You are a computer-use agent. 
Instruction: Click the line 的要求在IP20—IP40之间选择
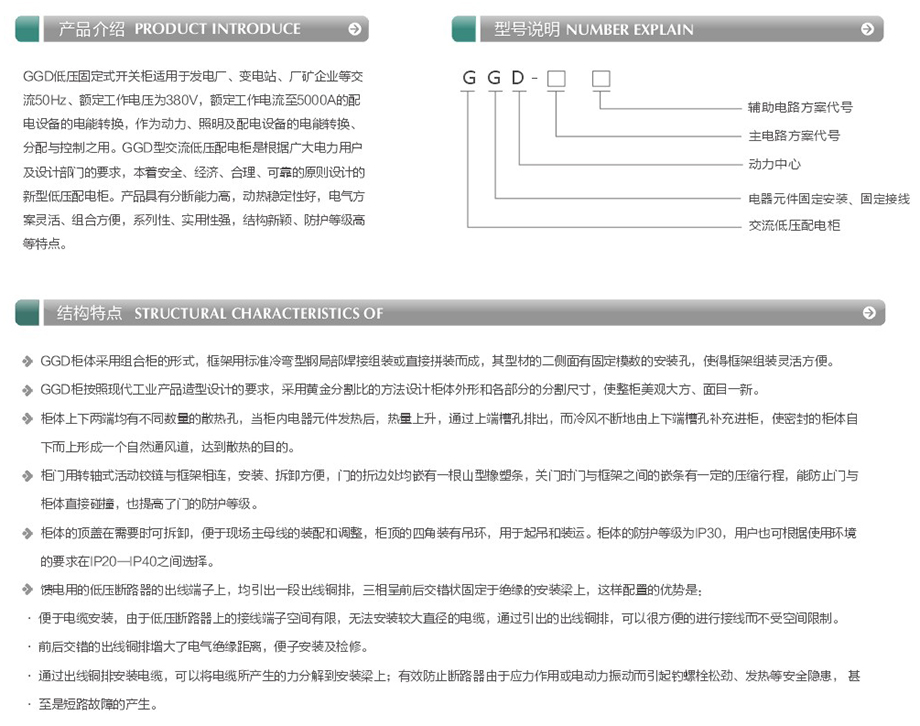(x=127, y=562)
